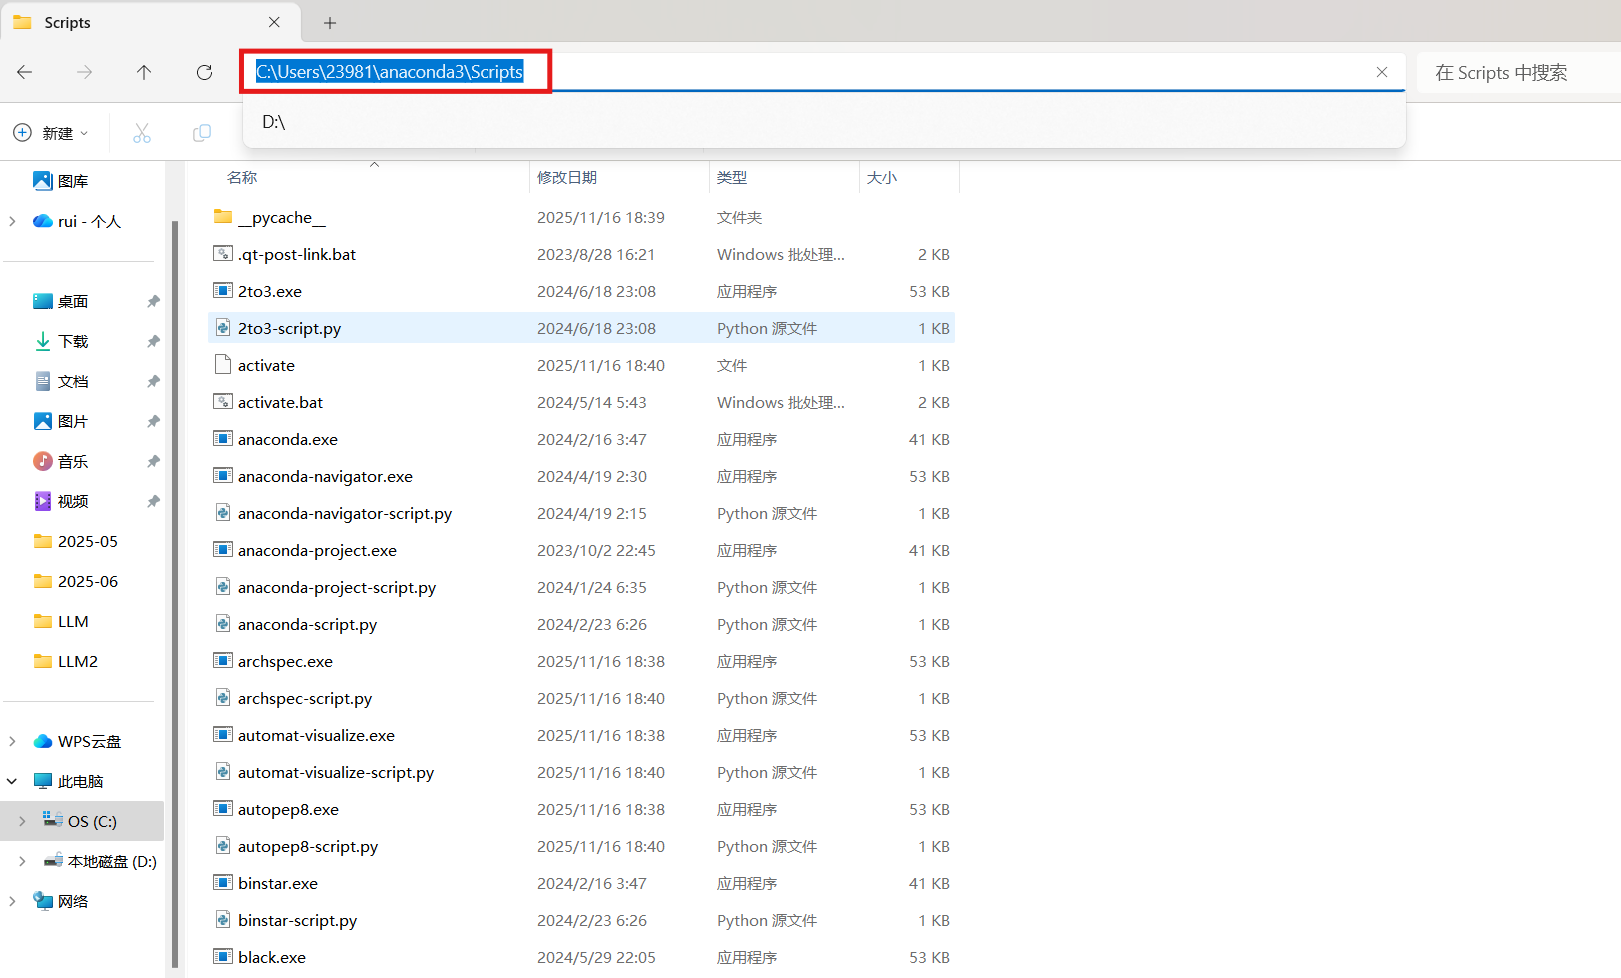Click the Cut scissors icon
1621x978 pixels.
click(142, 133)
